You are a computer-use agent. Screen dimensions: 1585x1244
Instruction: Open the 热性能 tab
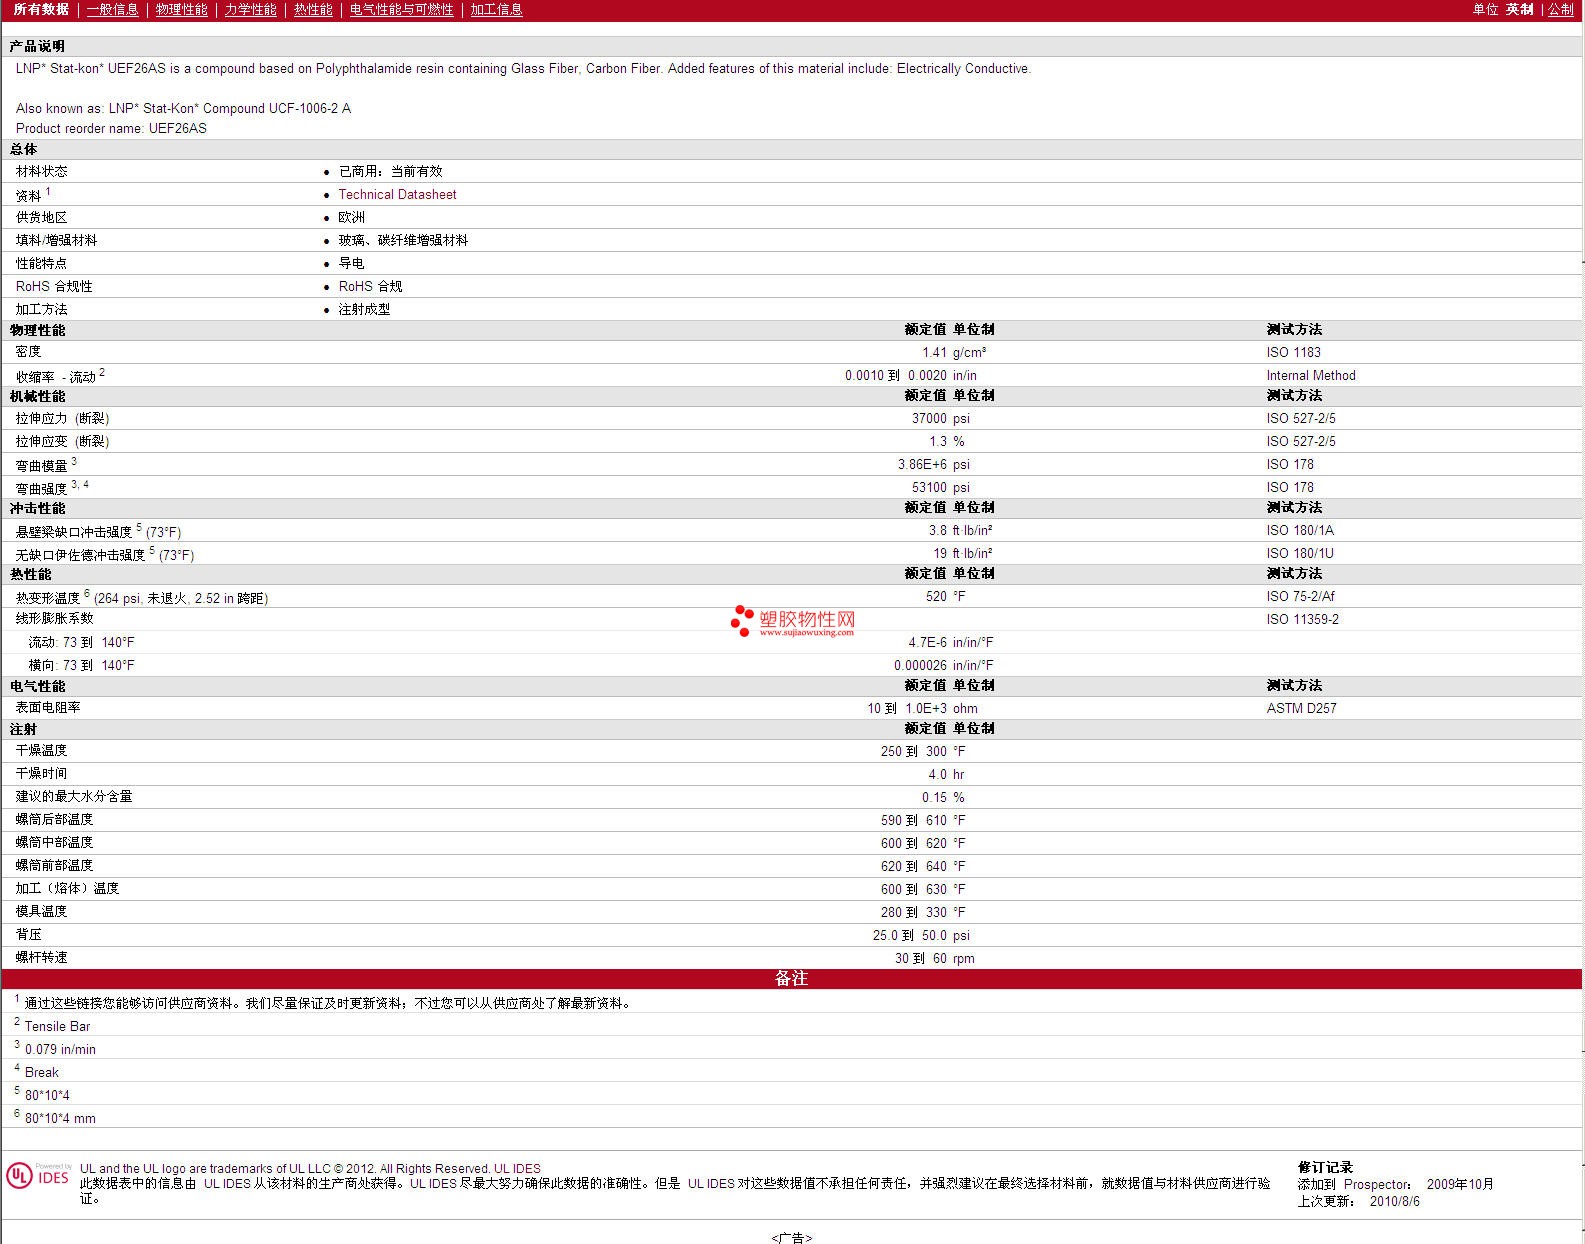313,9
